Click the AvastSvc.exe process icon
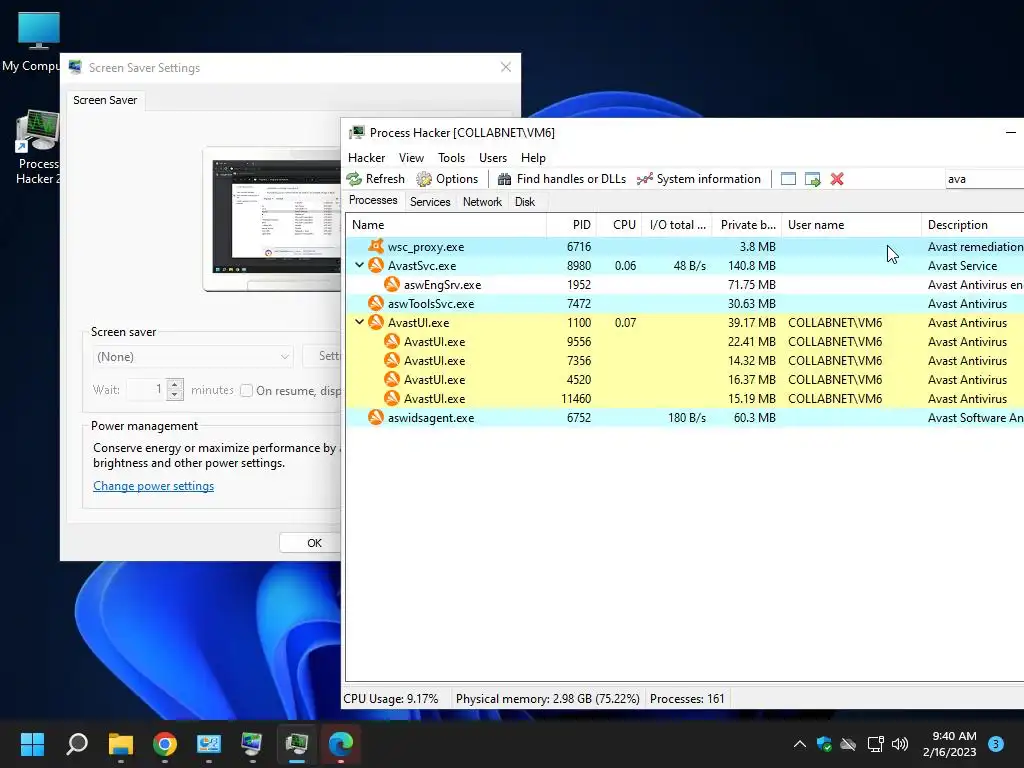The width and height of the screenshot is (1024, 768). click(x=376, y=265)
